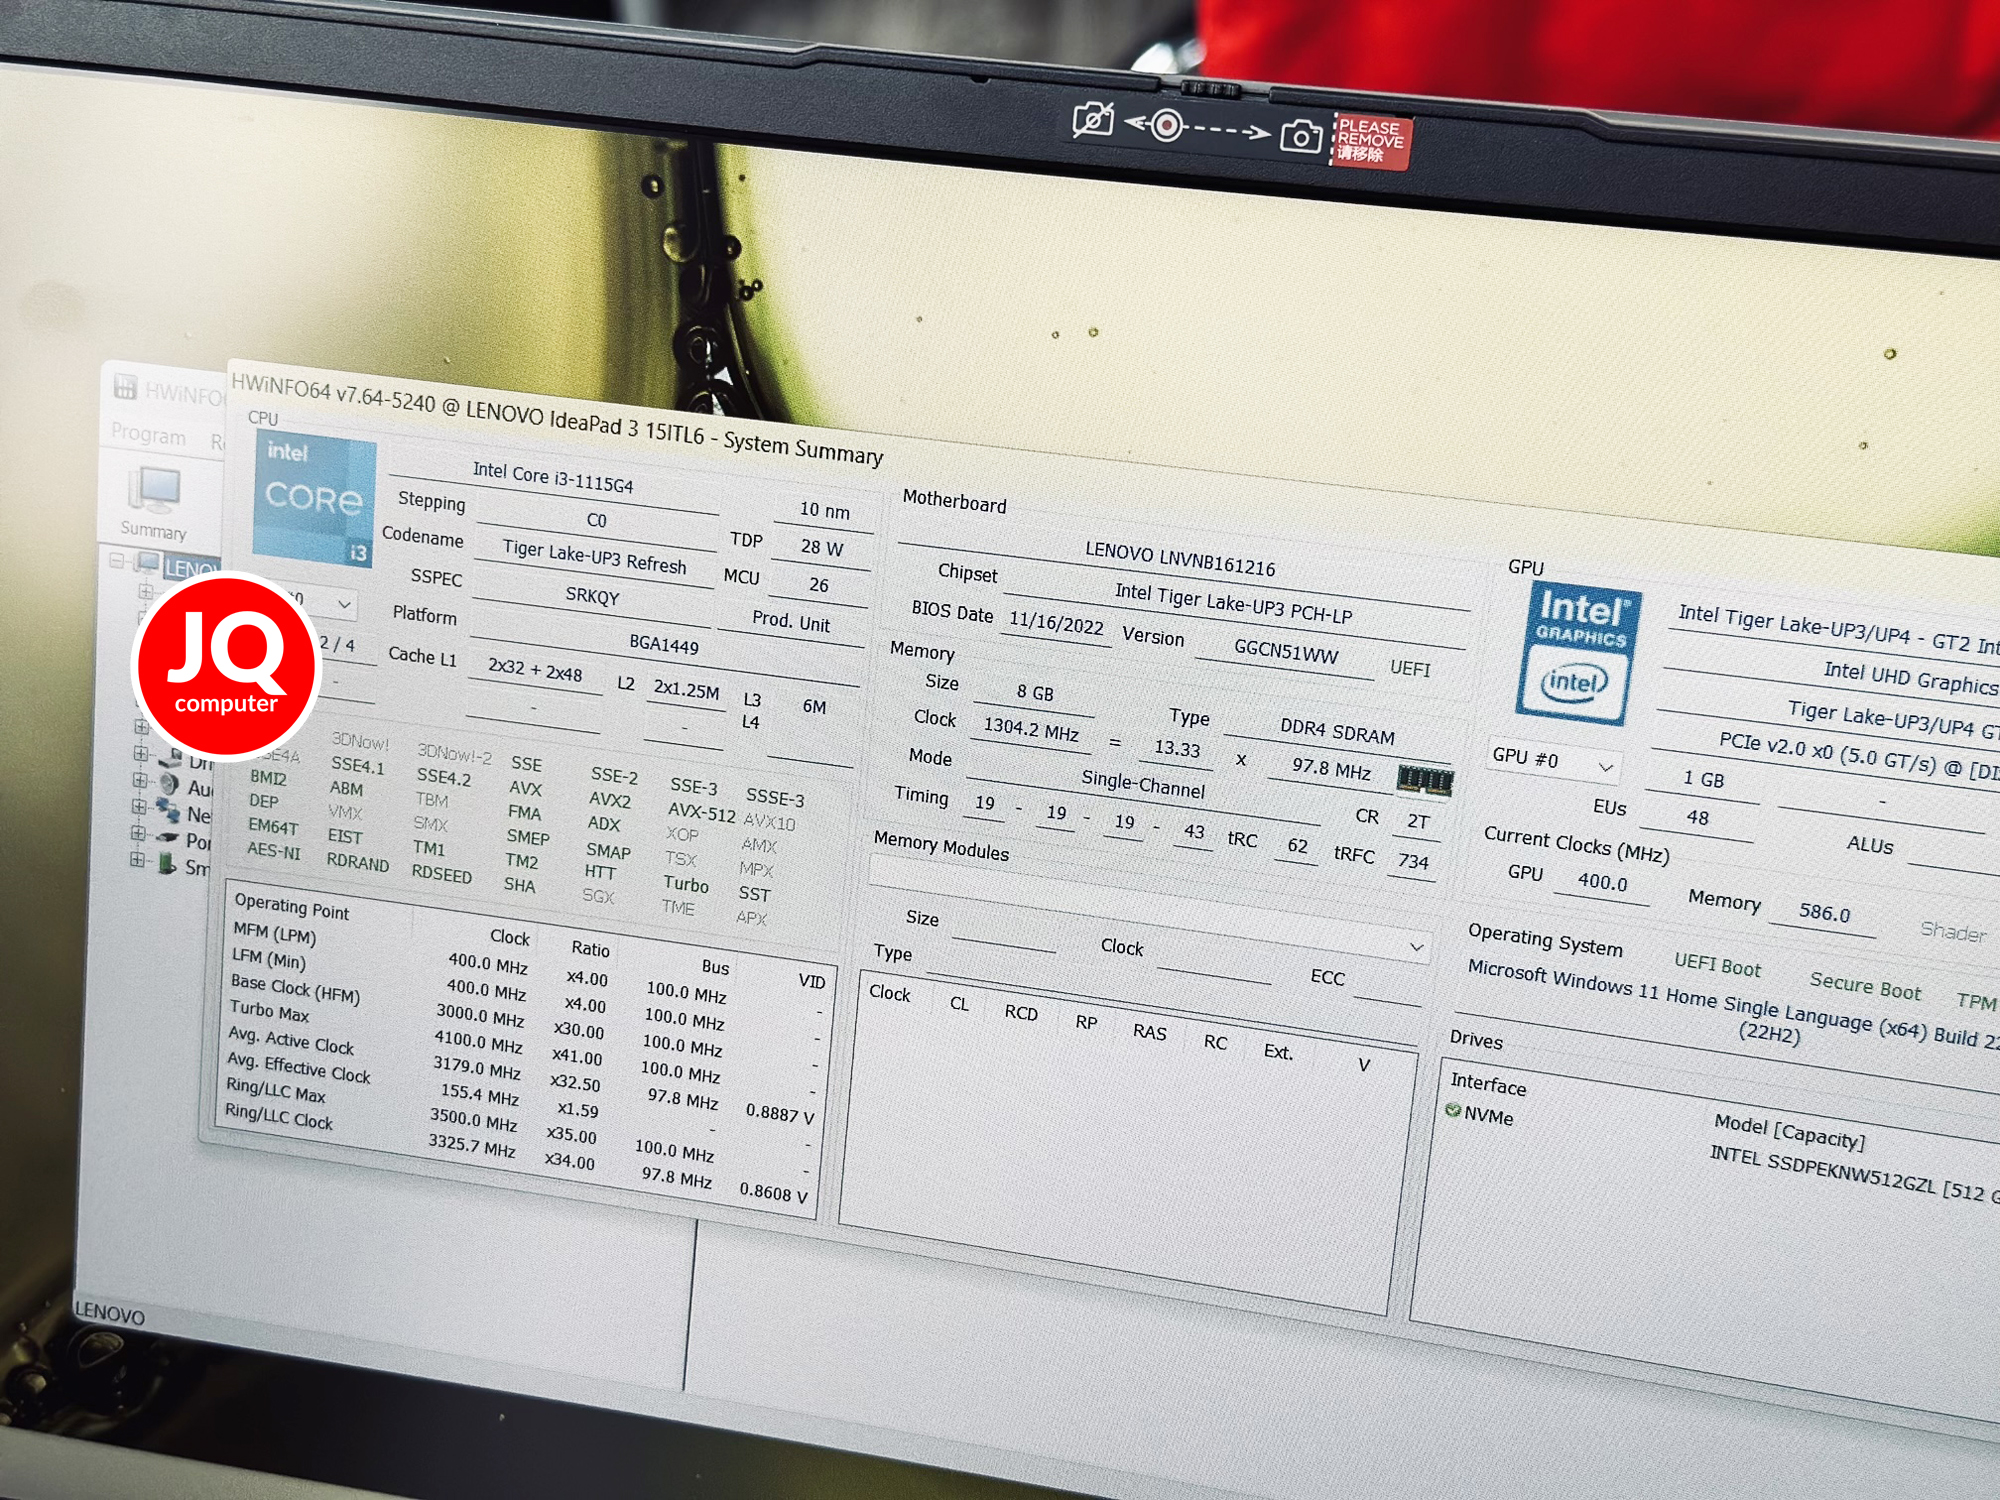The width and height of the screenshot is (2000, 1500).
Task: Open the Summary toolbar icon in the main HWiNFO window
Action: coord(154,502)
